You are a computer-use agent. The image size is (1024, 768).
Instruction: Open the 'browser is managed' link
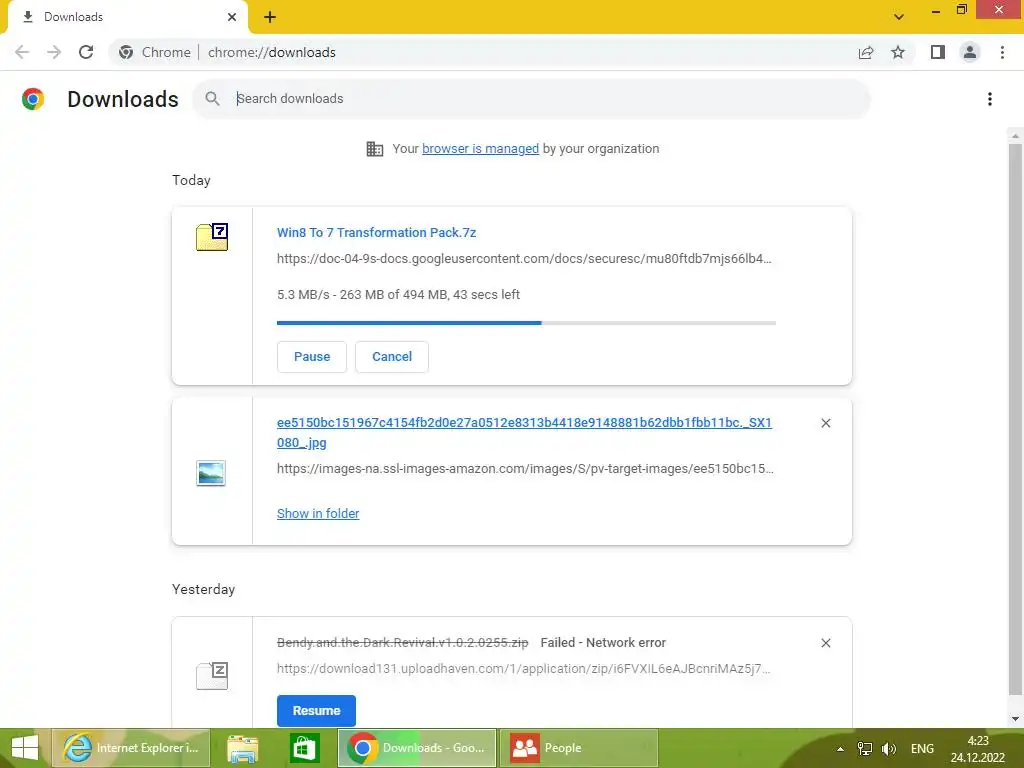481,149
